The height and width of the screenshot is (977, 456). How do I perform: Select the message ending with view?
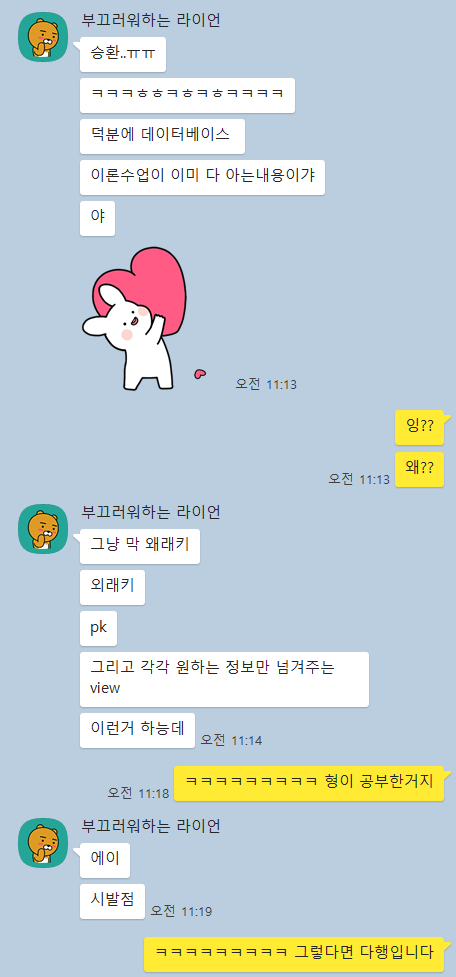[224, 679]
